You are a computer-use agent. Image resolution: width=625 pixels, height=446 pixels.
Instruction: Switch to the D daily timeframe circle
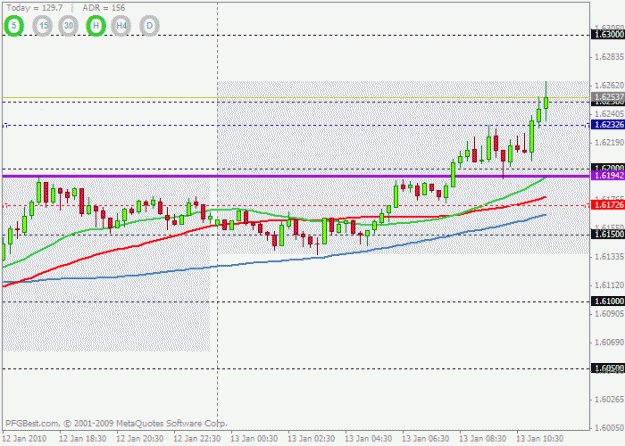point(149,26)
